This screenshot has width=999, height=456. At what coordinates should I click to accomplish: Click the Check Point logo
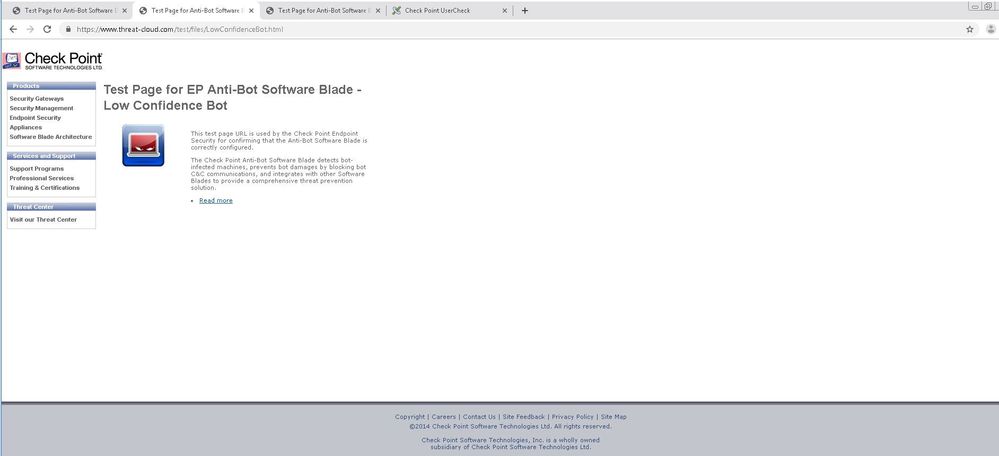[x=52, y=61]
